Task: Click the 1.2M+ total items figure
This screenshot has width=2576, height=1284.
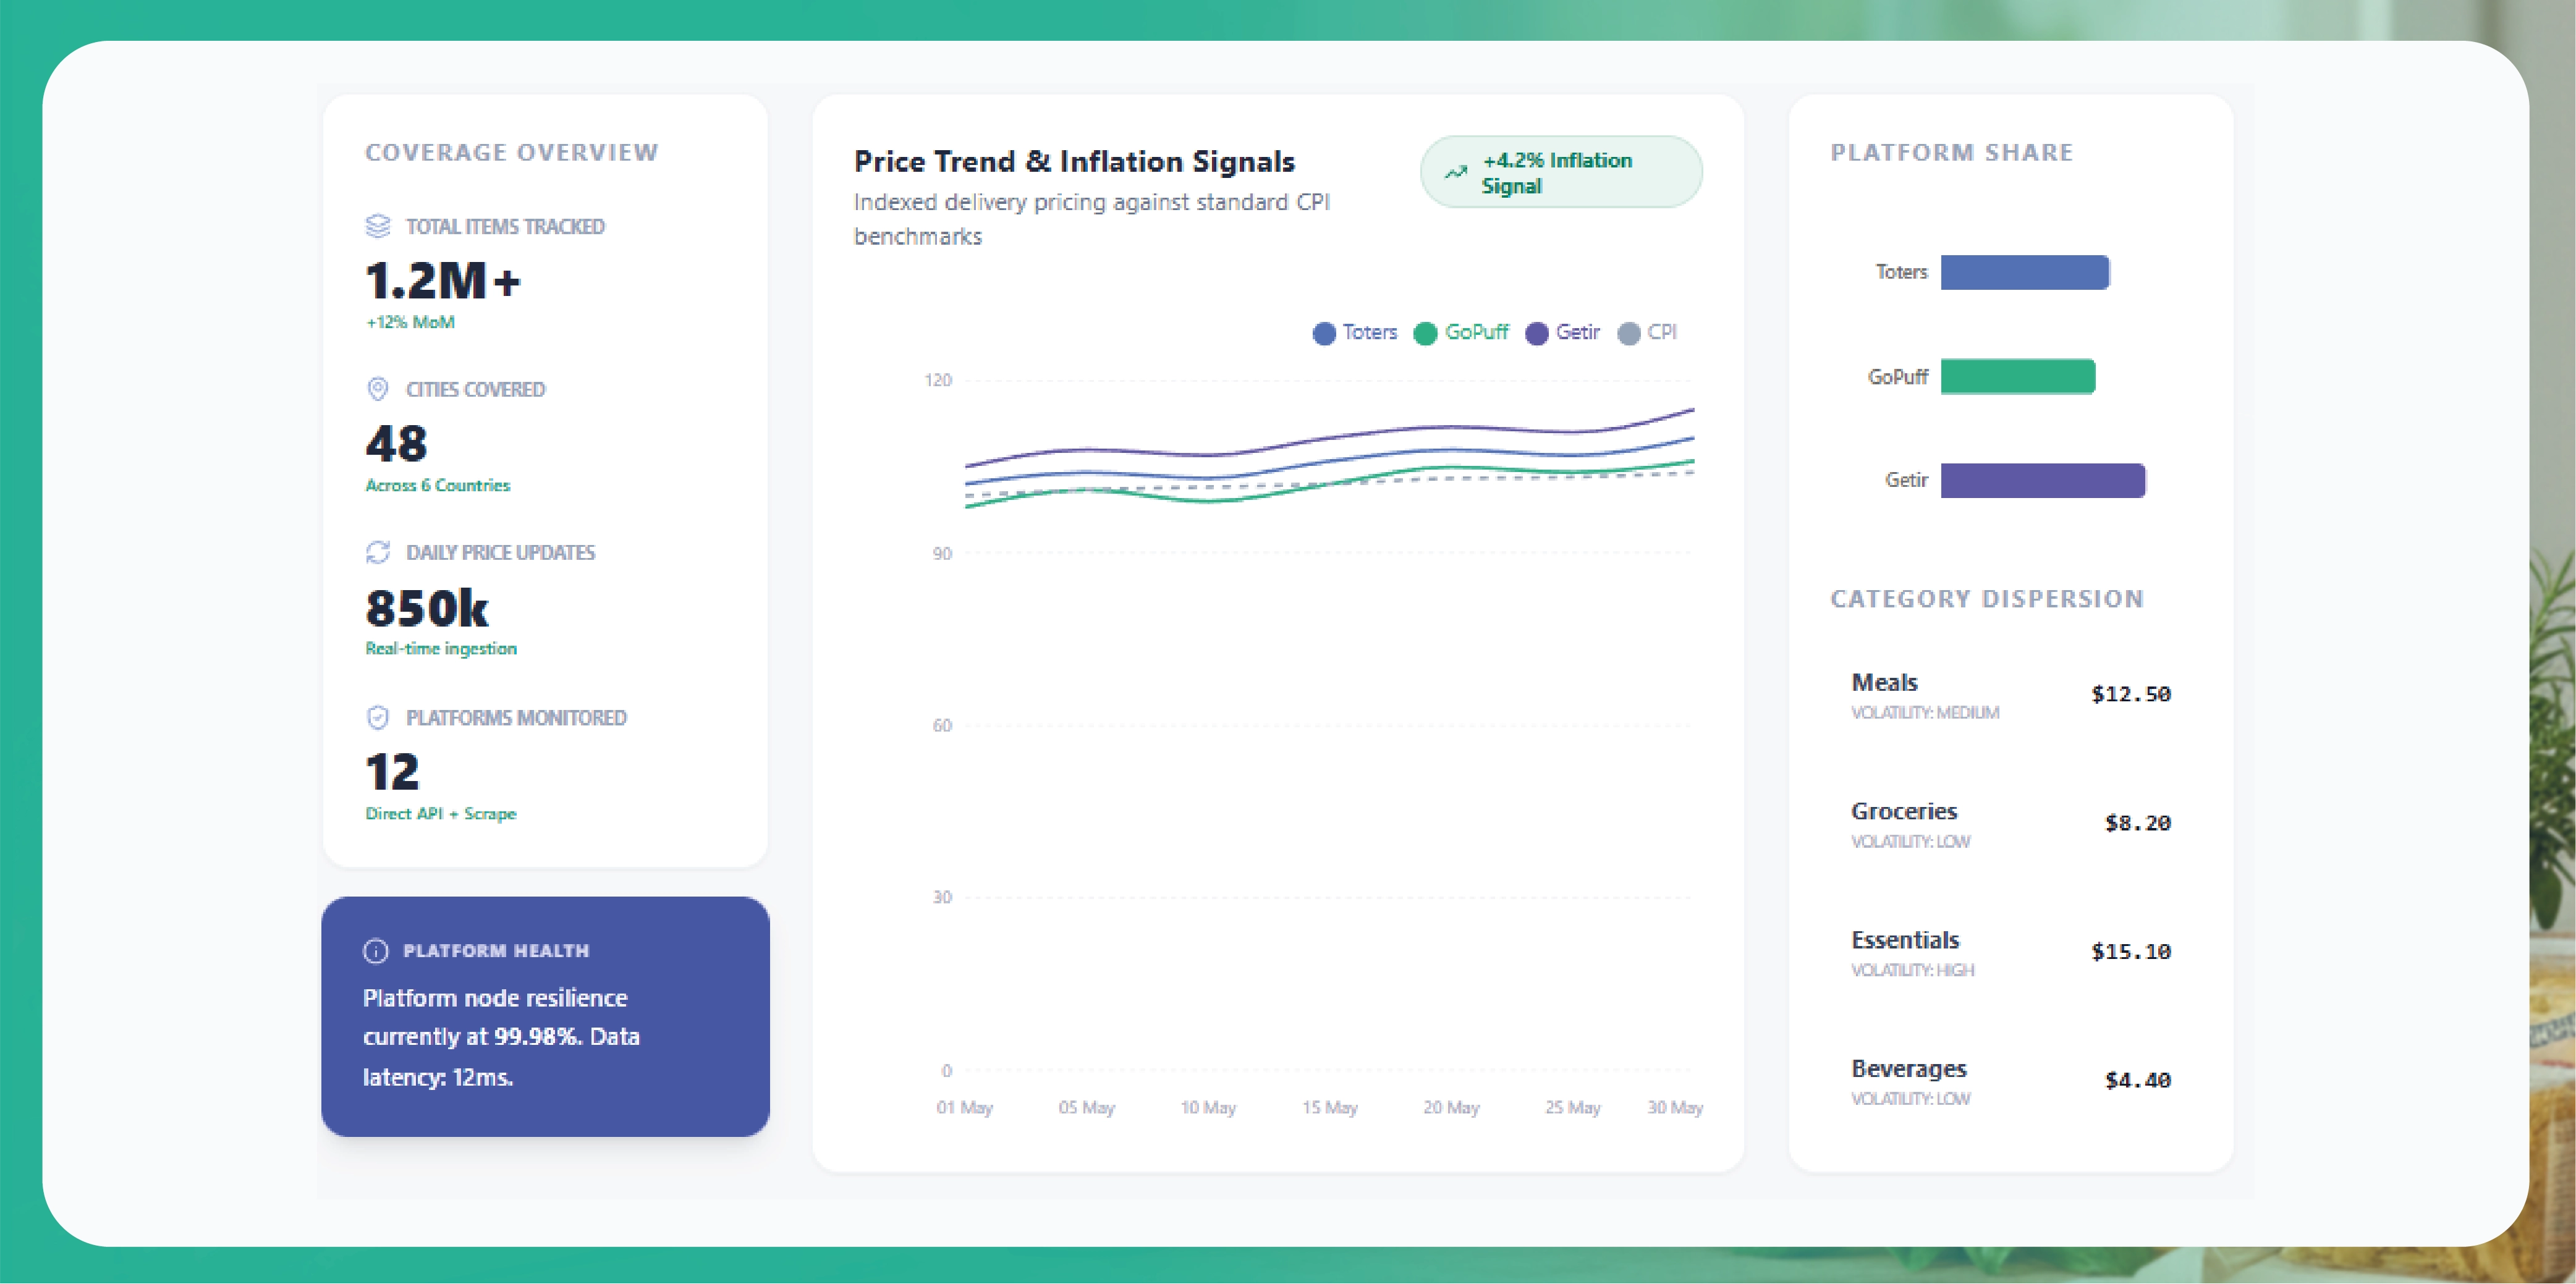Action: pyautogui.click(x=443, y=281)
